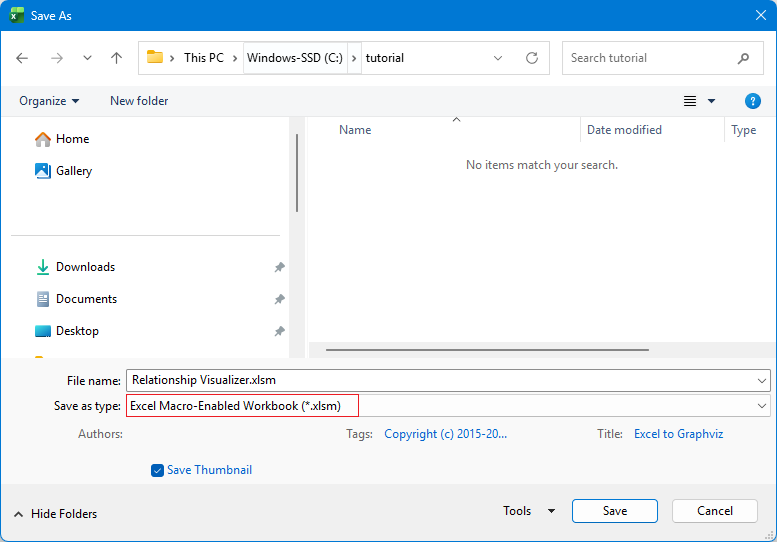
Task: Unpin Downloads using its pin icon
Action: 279,267
